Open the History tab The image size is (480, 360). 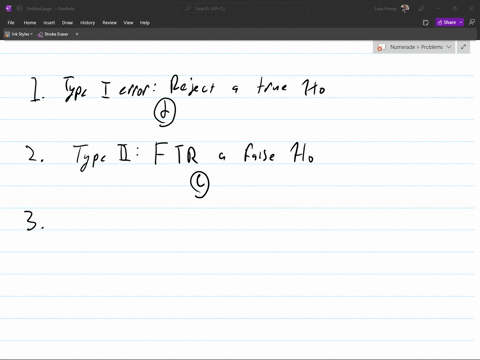[87, 23]
